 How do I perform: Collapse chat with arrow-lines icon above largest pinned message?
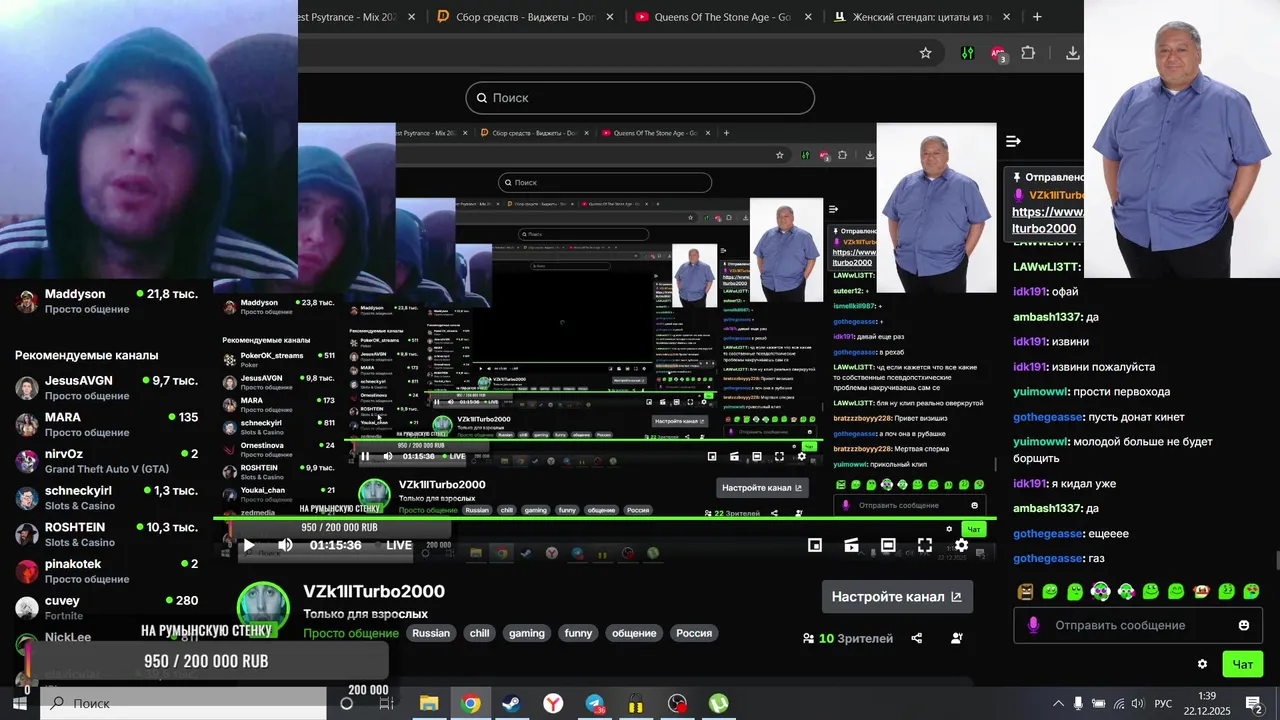[x=1013, y=141]
